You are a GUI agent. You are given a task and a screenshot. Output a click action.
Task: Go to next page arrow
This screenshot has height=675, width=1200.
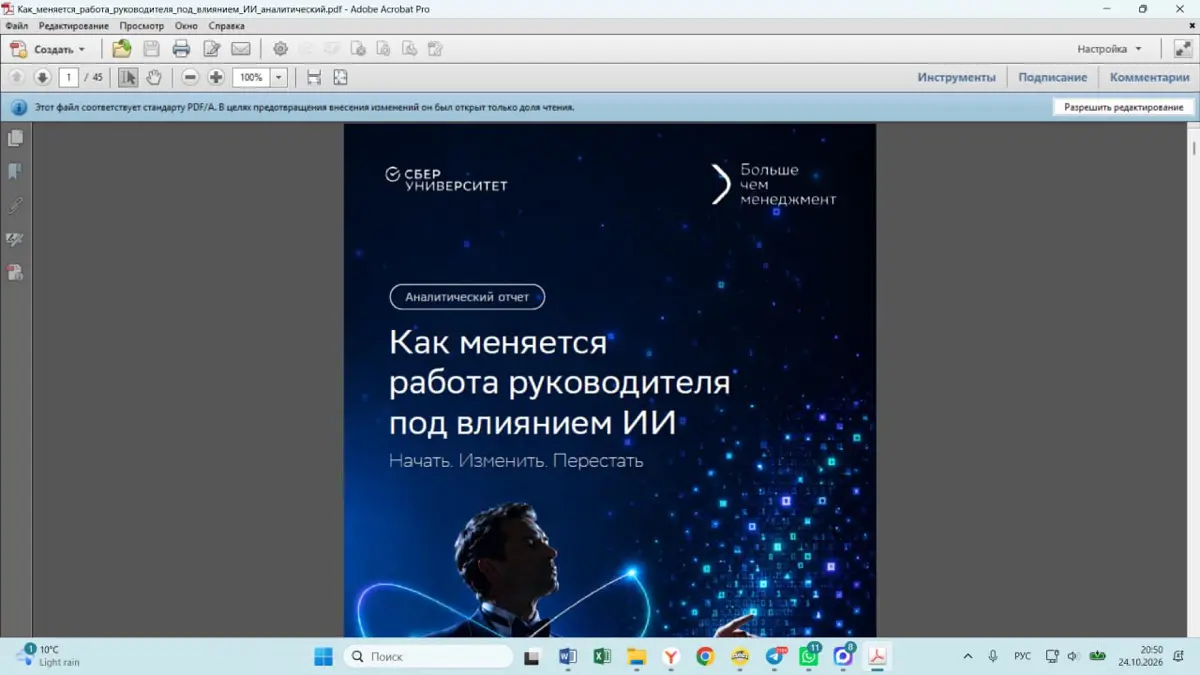coord(42,77)
